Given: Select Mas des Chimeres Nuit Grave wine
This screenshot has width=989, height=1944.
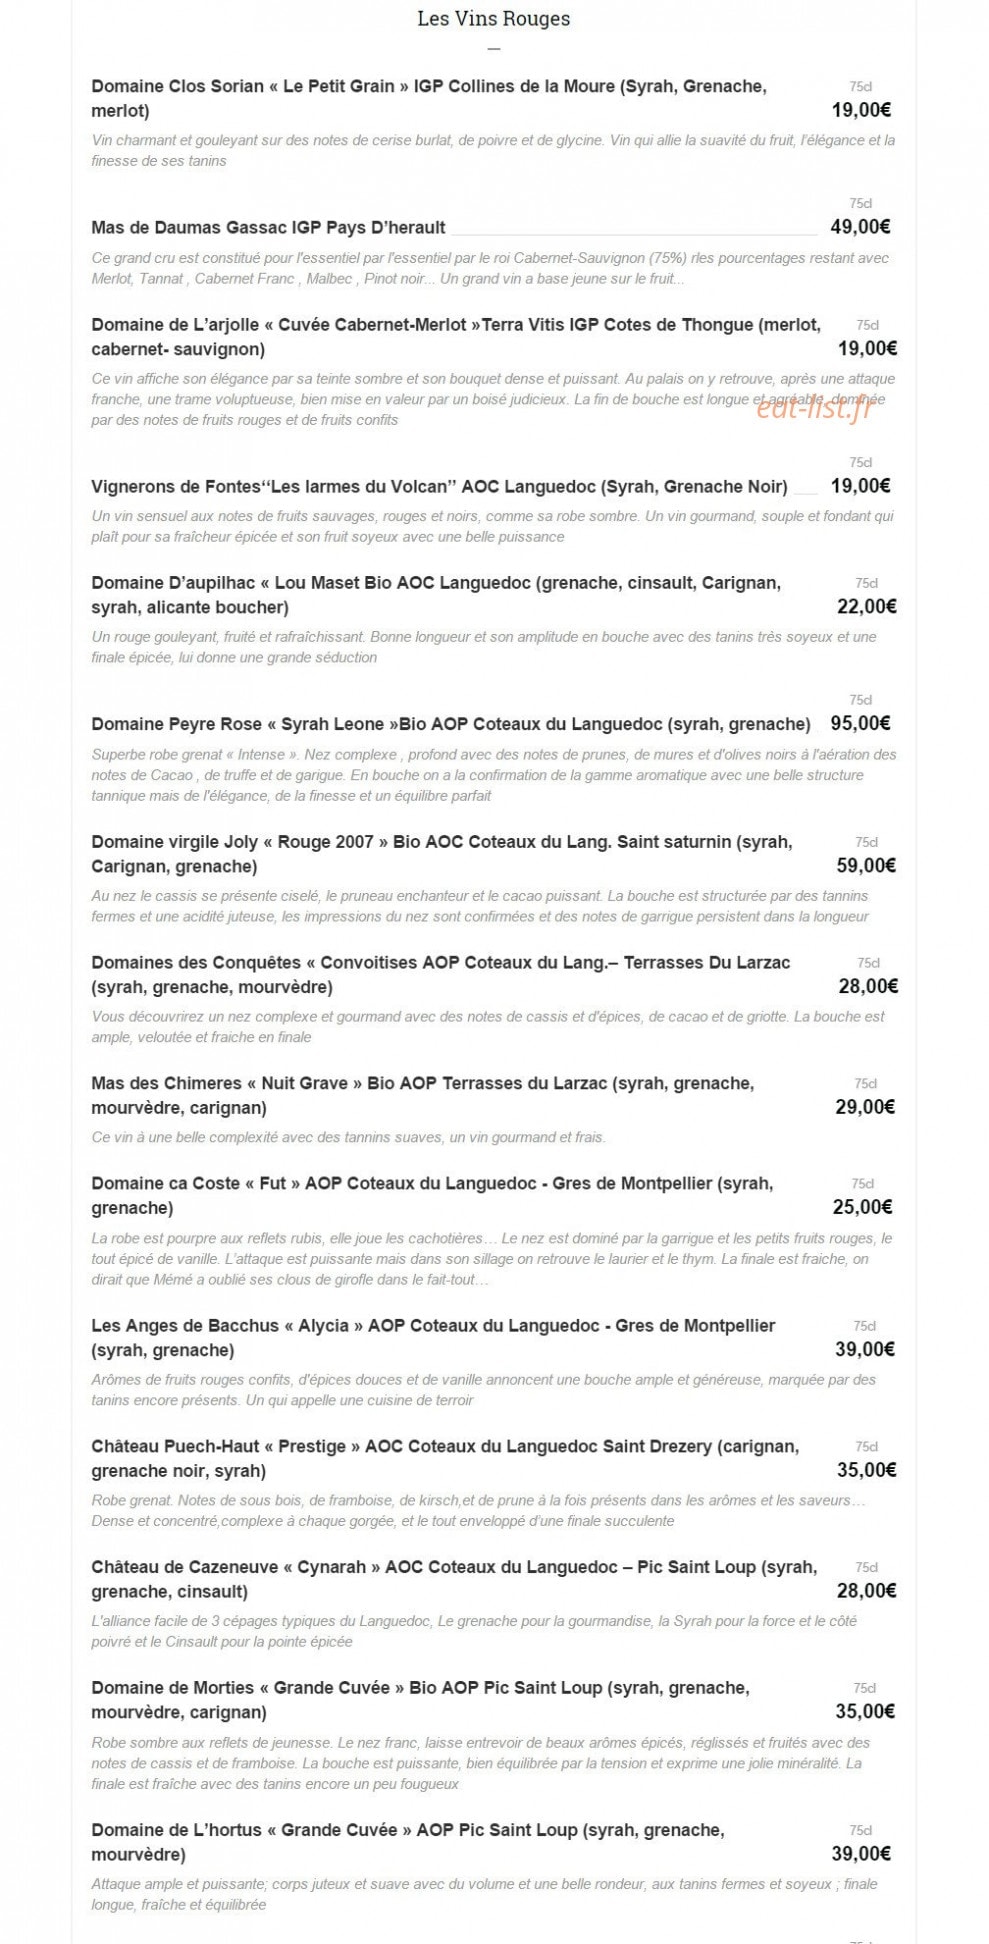Looking at the screenshot, I should (x=423, y=1095).
